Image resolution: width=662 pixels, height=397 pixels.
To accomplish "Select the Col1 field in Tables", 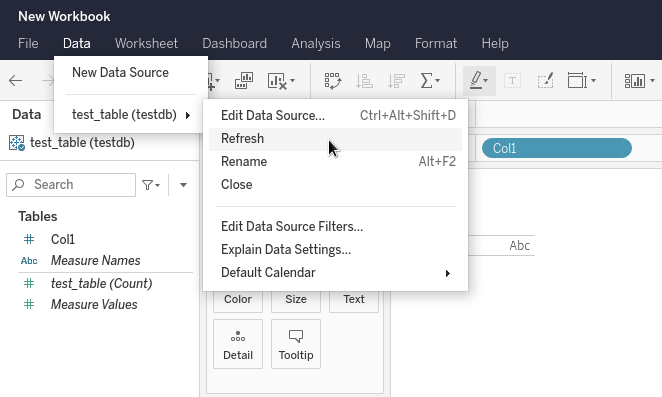I will click(63, 239).
